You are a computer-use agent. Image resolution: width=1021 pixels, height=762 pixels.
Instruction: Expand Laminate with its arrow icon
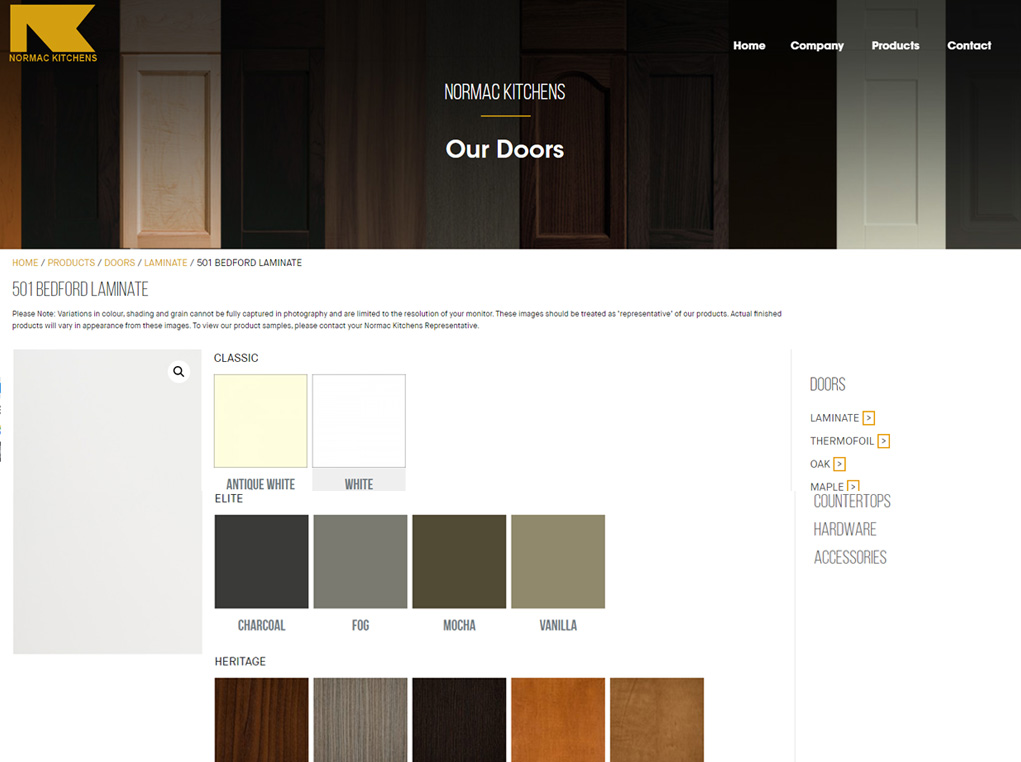(x=869, y=418)
